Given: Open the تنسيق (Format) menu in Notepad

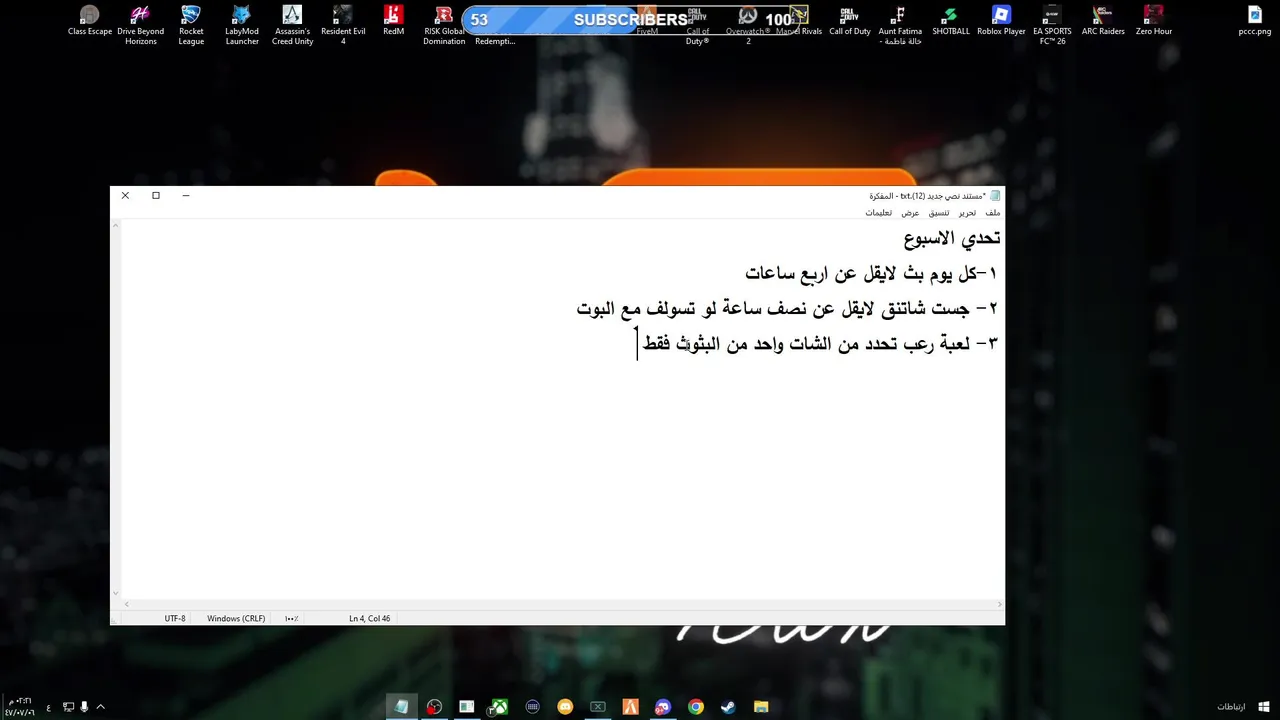Looking at the screenshot, I should 939,213.
